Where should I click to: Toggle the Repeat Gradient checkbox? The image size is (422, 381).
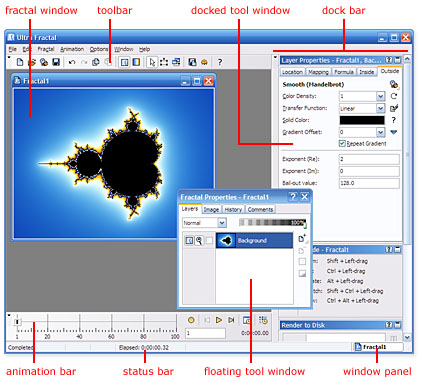click(x=342, y=143)
